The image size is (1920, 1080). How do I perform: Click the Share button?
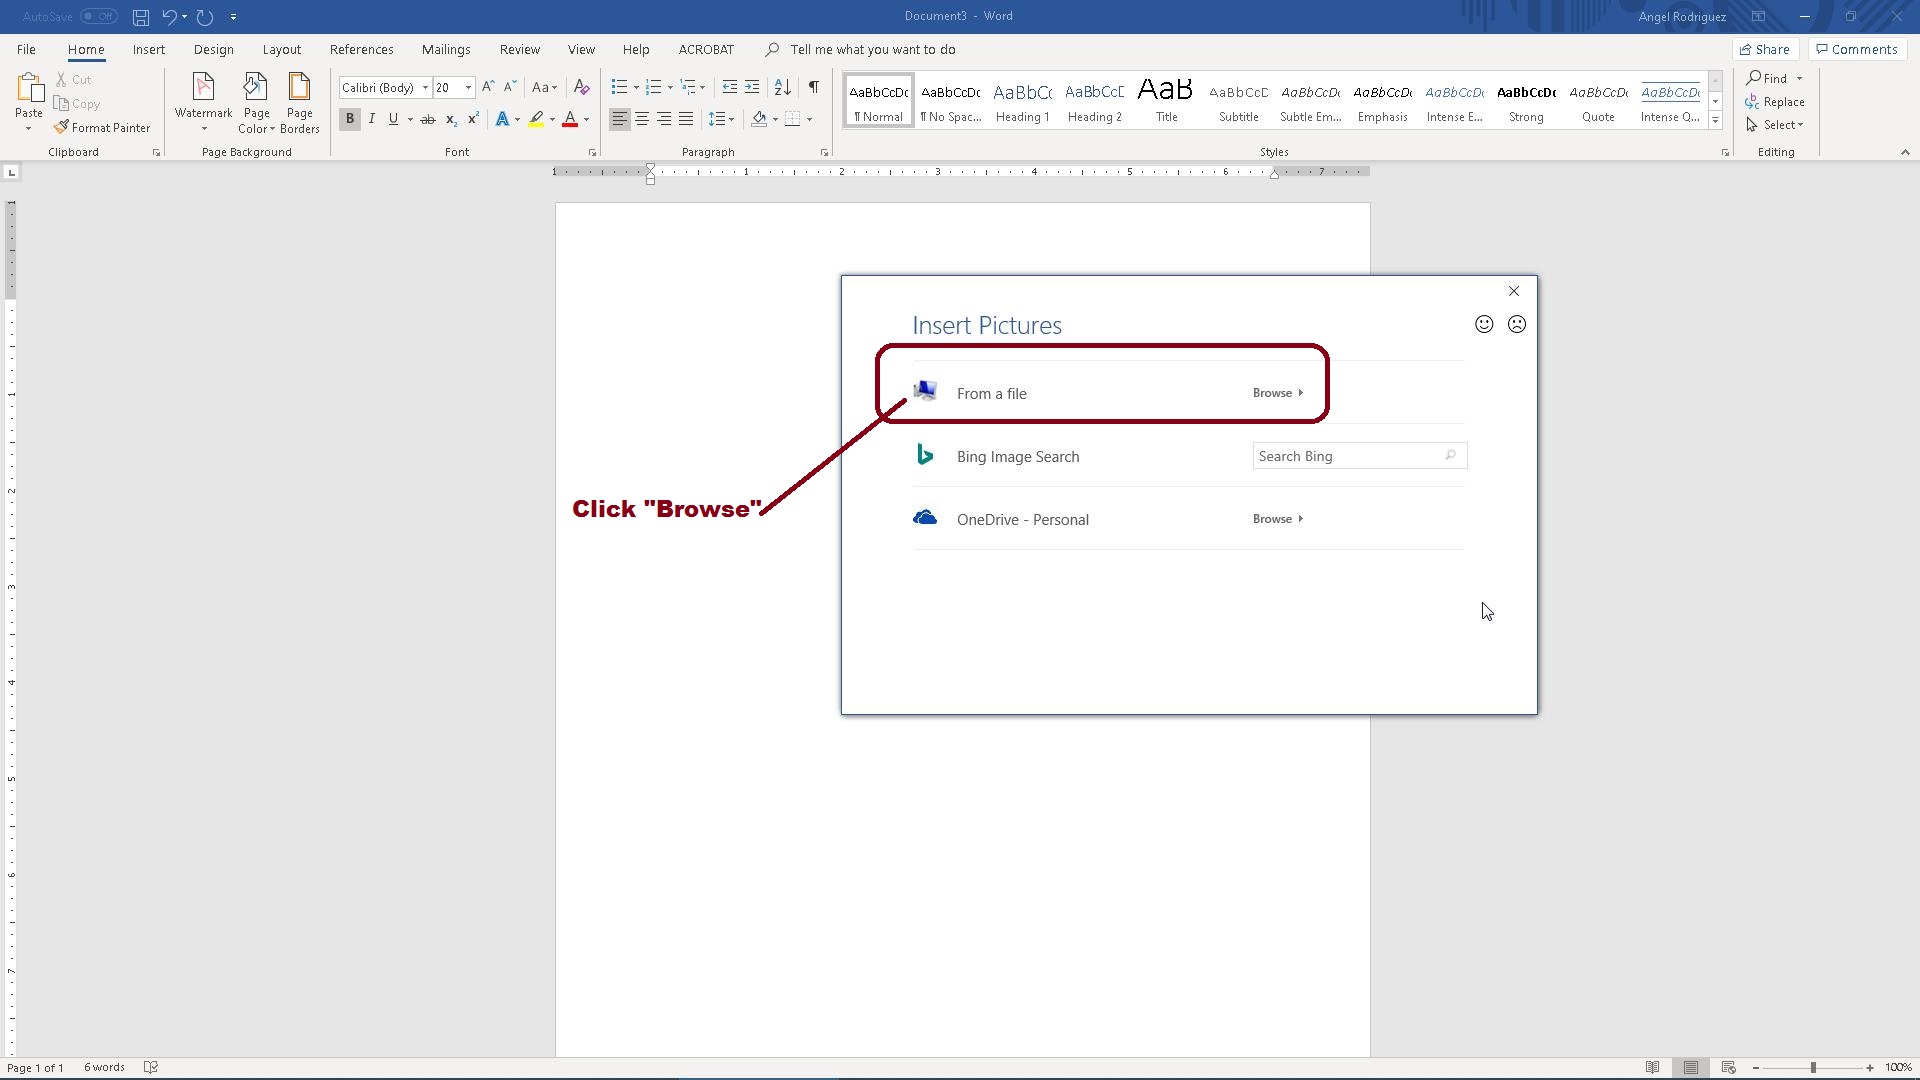coord(1764,49)
